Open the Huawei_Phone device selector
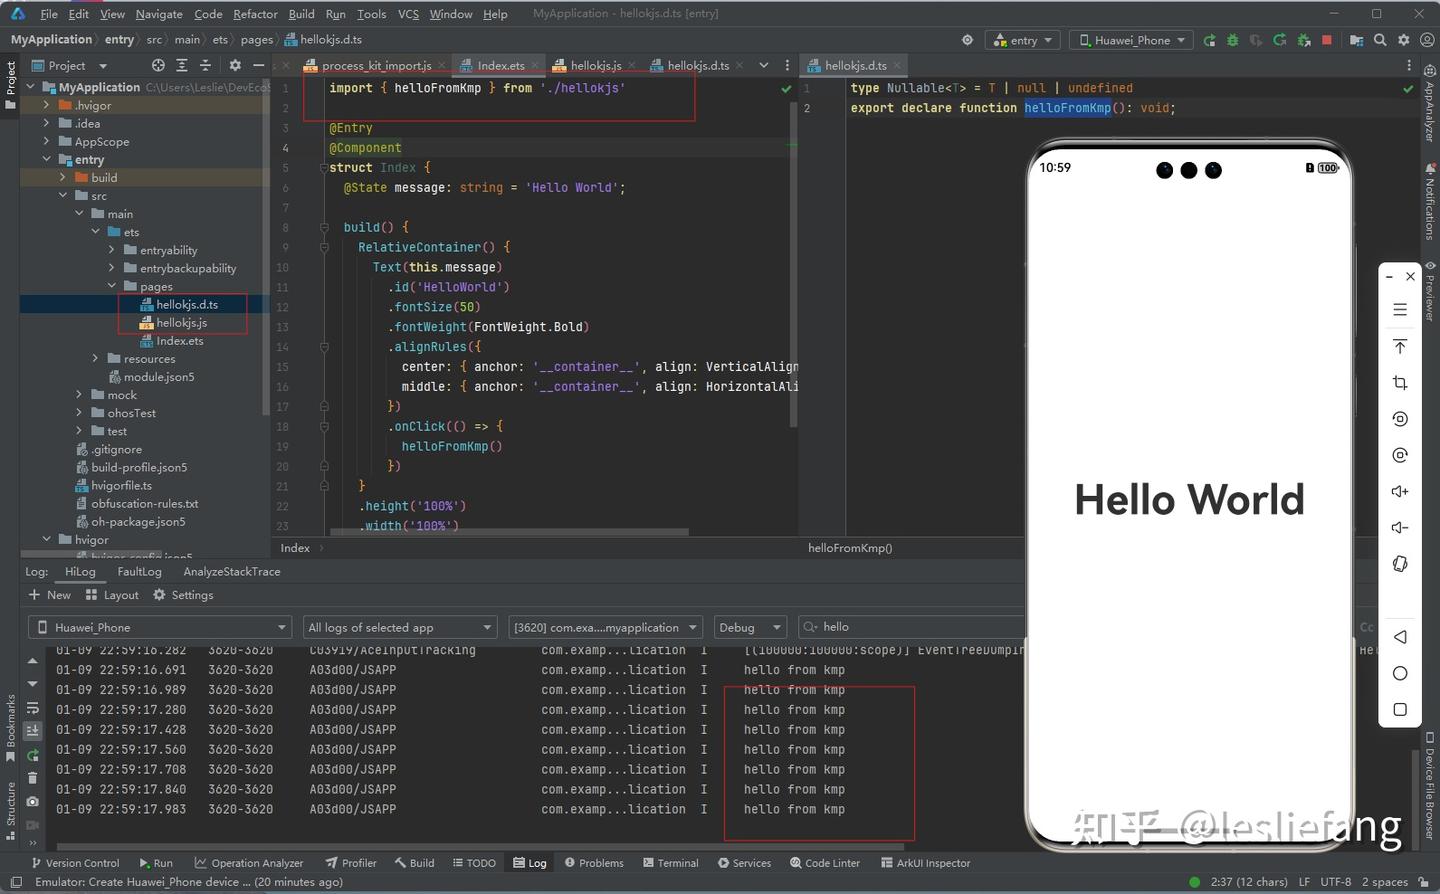The image size is (1440, 894). tap(1131, 40)
